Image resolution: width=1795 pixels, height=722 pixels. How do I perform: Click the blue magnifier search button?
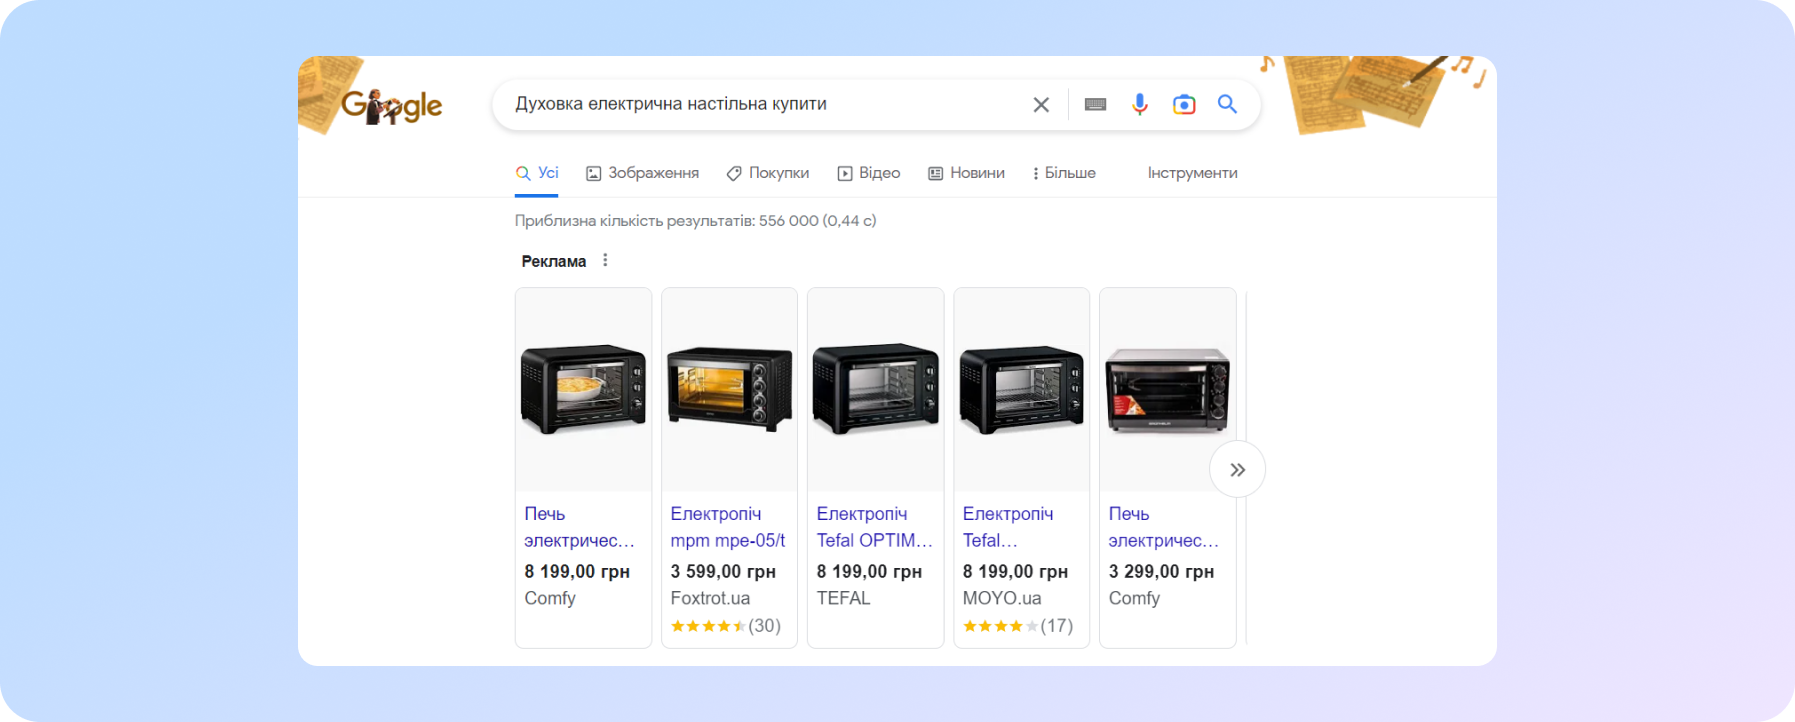coord(1227,104)
